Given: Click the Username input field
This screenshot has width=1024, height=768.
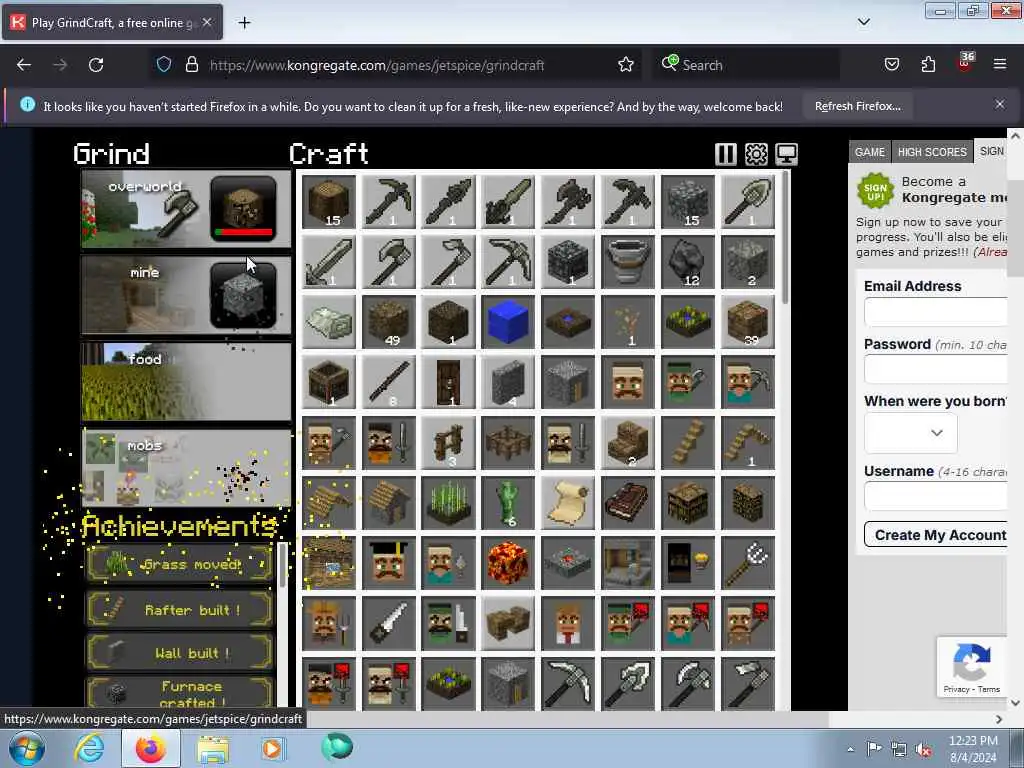Looking at the screenshot, I should tap(935, 496).
